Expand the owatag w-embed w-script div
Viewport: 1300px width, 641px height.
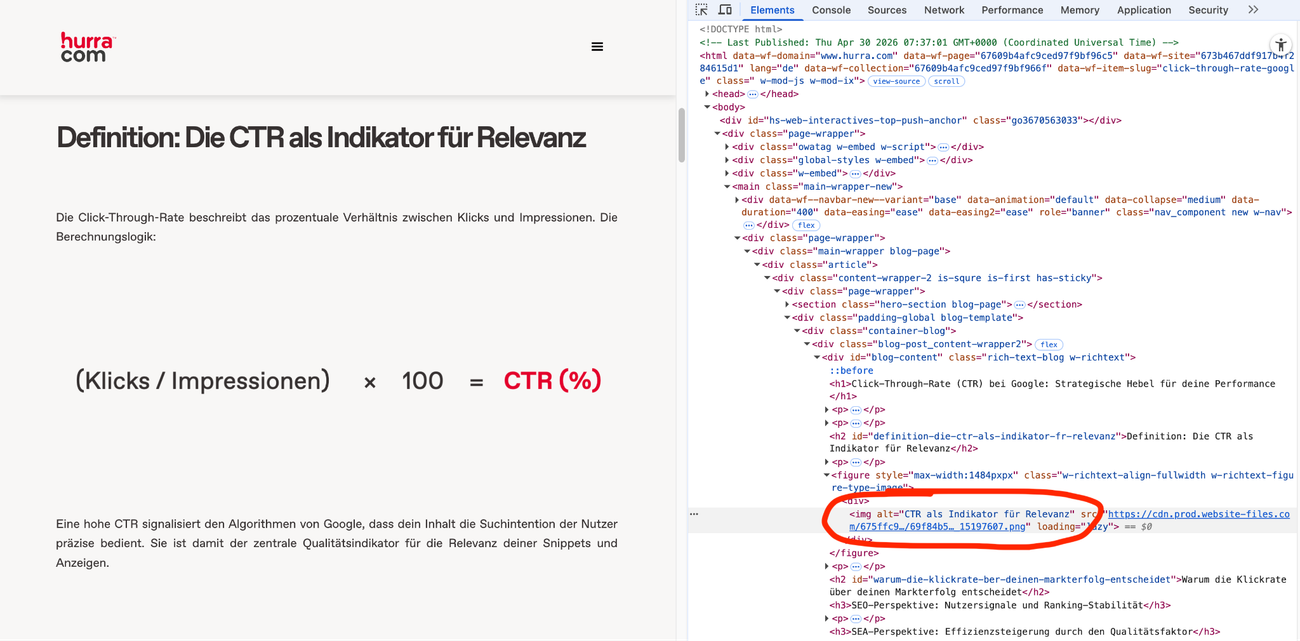coord(727,147)
